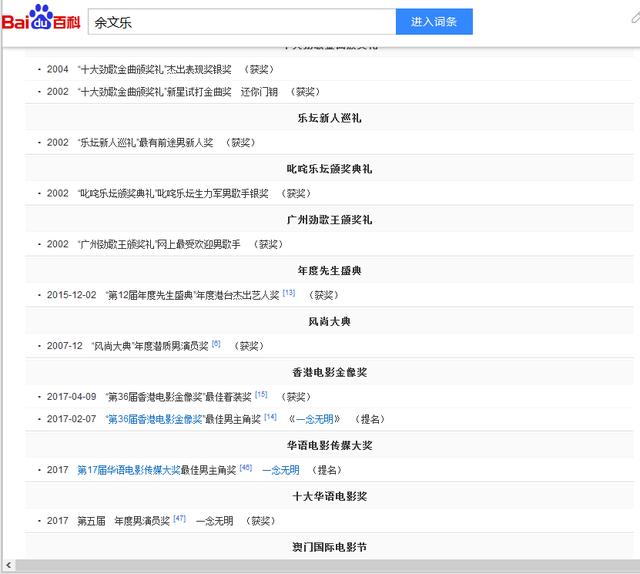This screenshot has width=640, height=574.
Task: Open the 第36届香港电影金像奖 link in 2017-02-07 row
Action: coord(155,419)
